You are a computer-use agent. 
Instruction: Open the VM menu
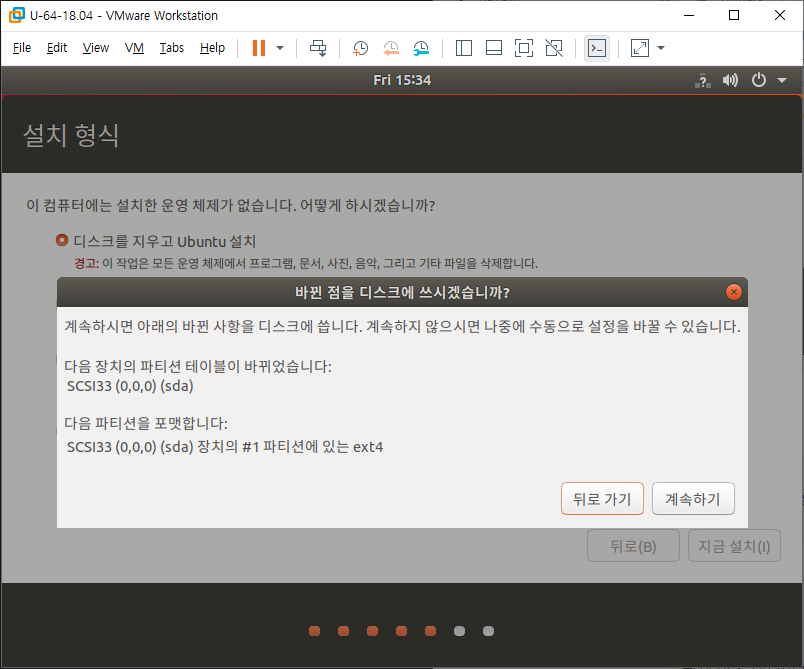point(134,48)
